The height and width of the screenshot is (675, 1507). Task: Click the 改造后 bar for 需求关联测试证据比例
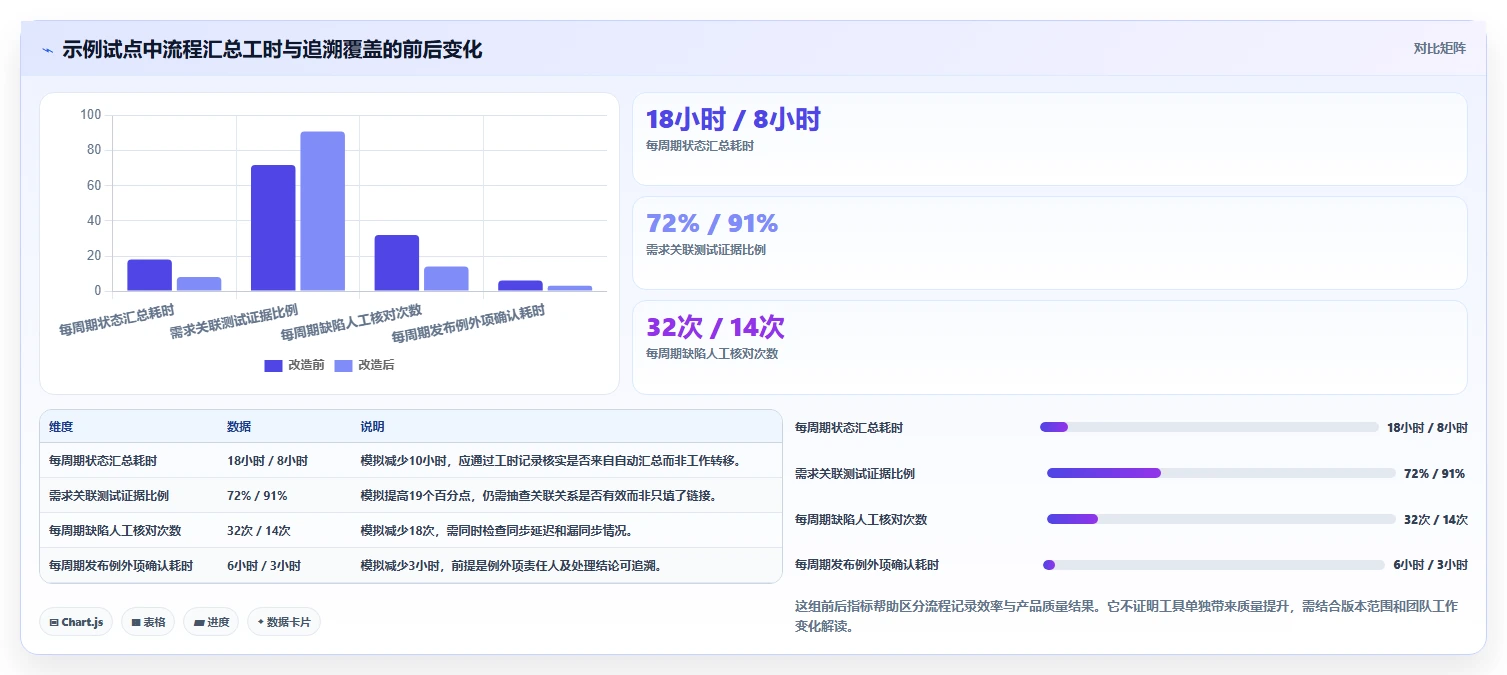click(x=322, y=211)
